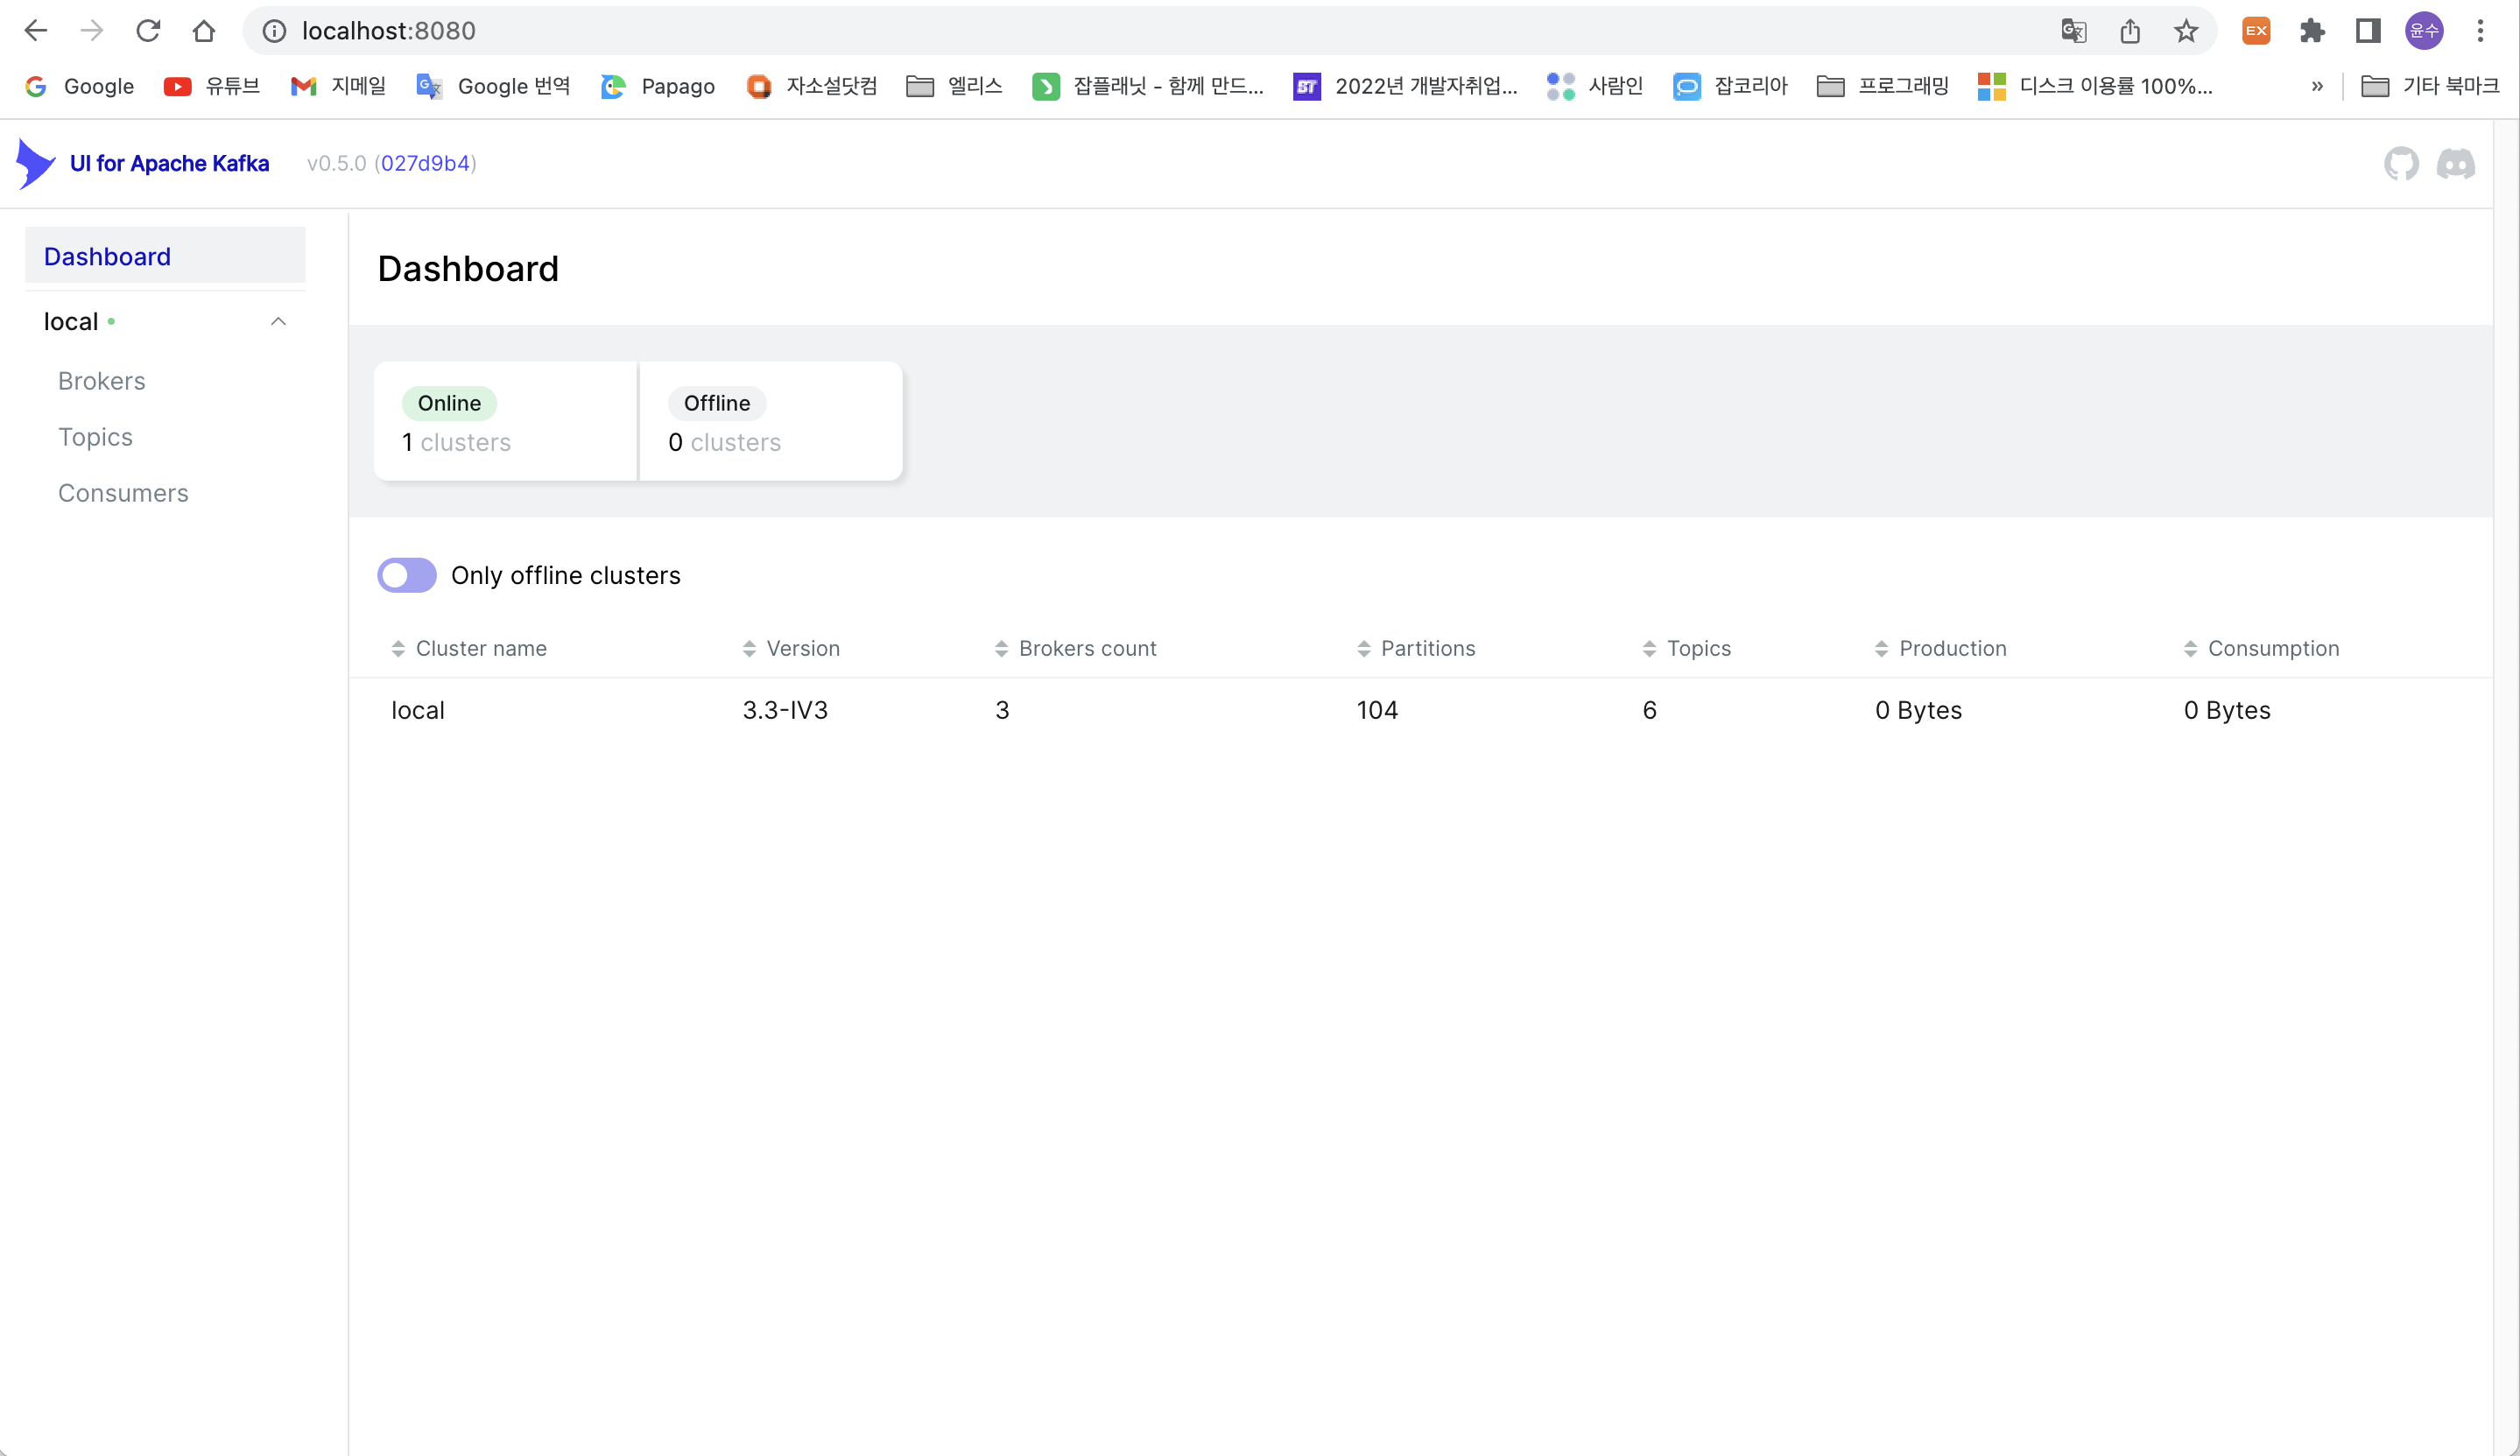Select Dashboard in the sidebar
The height and width of the screenshot is (1456, 2520).
point(107,256)
